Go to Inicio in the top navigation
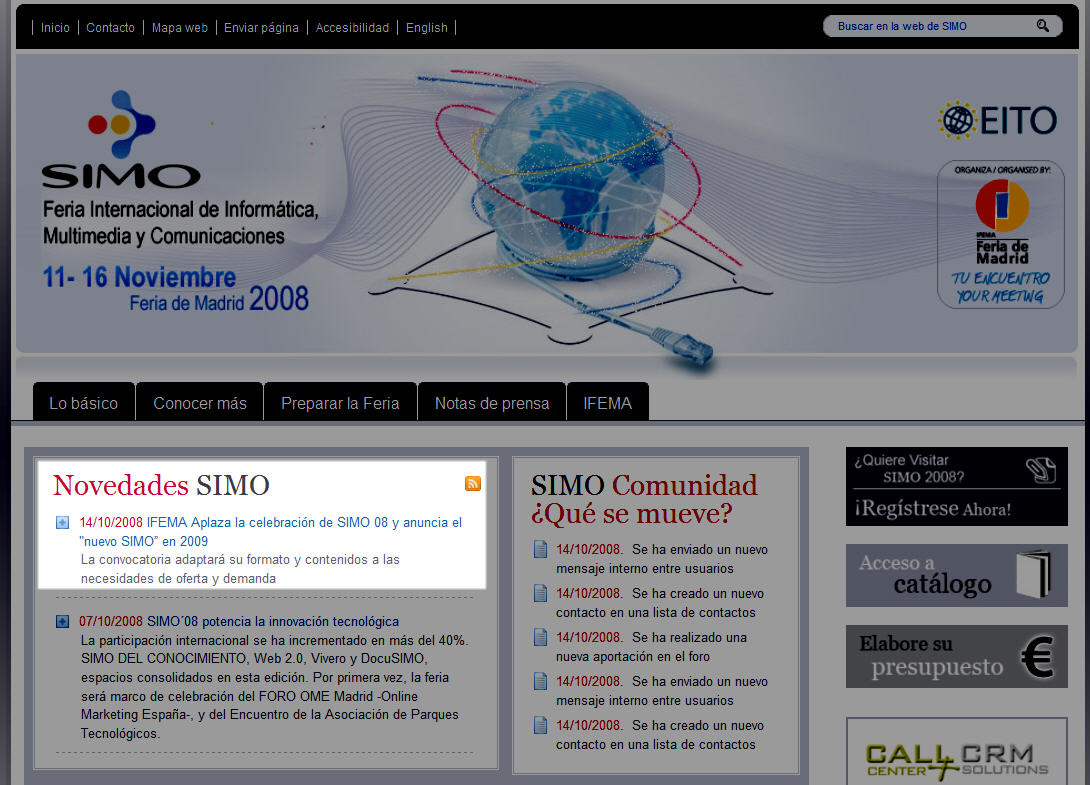This screenshot has width=1090, height=785. 55,28
